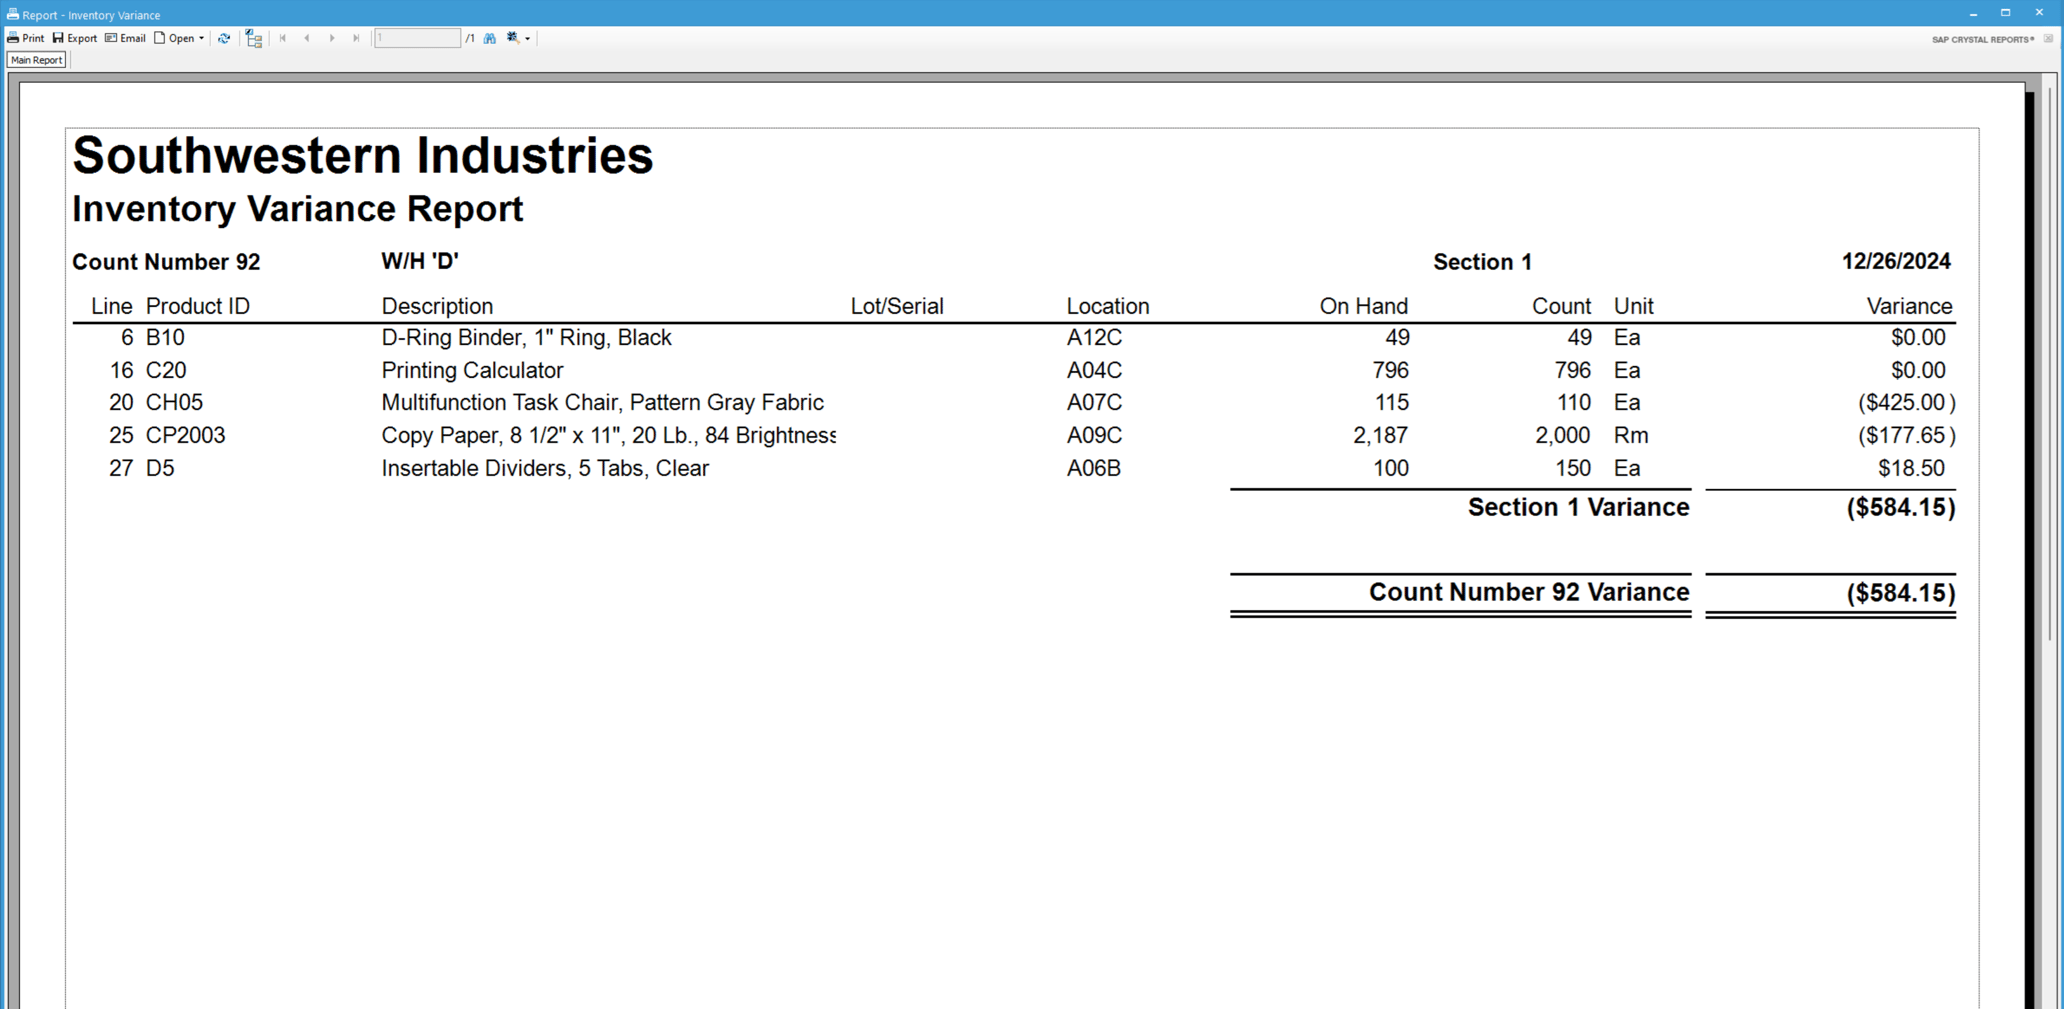This screenshot has height=1009, width=2064.
Task: Select the previous page arrow
Action: [306, 38]
